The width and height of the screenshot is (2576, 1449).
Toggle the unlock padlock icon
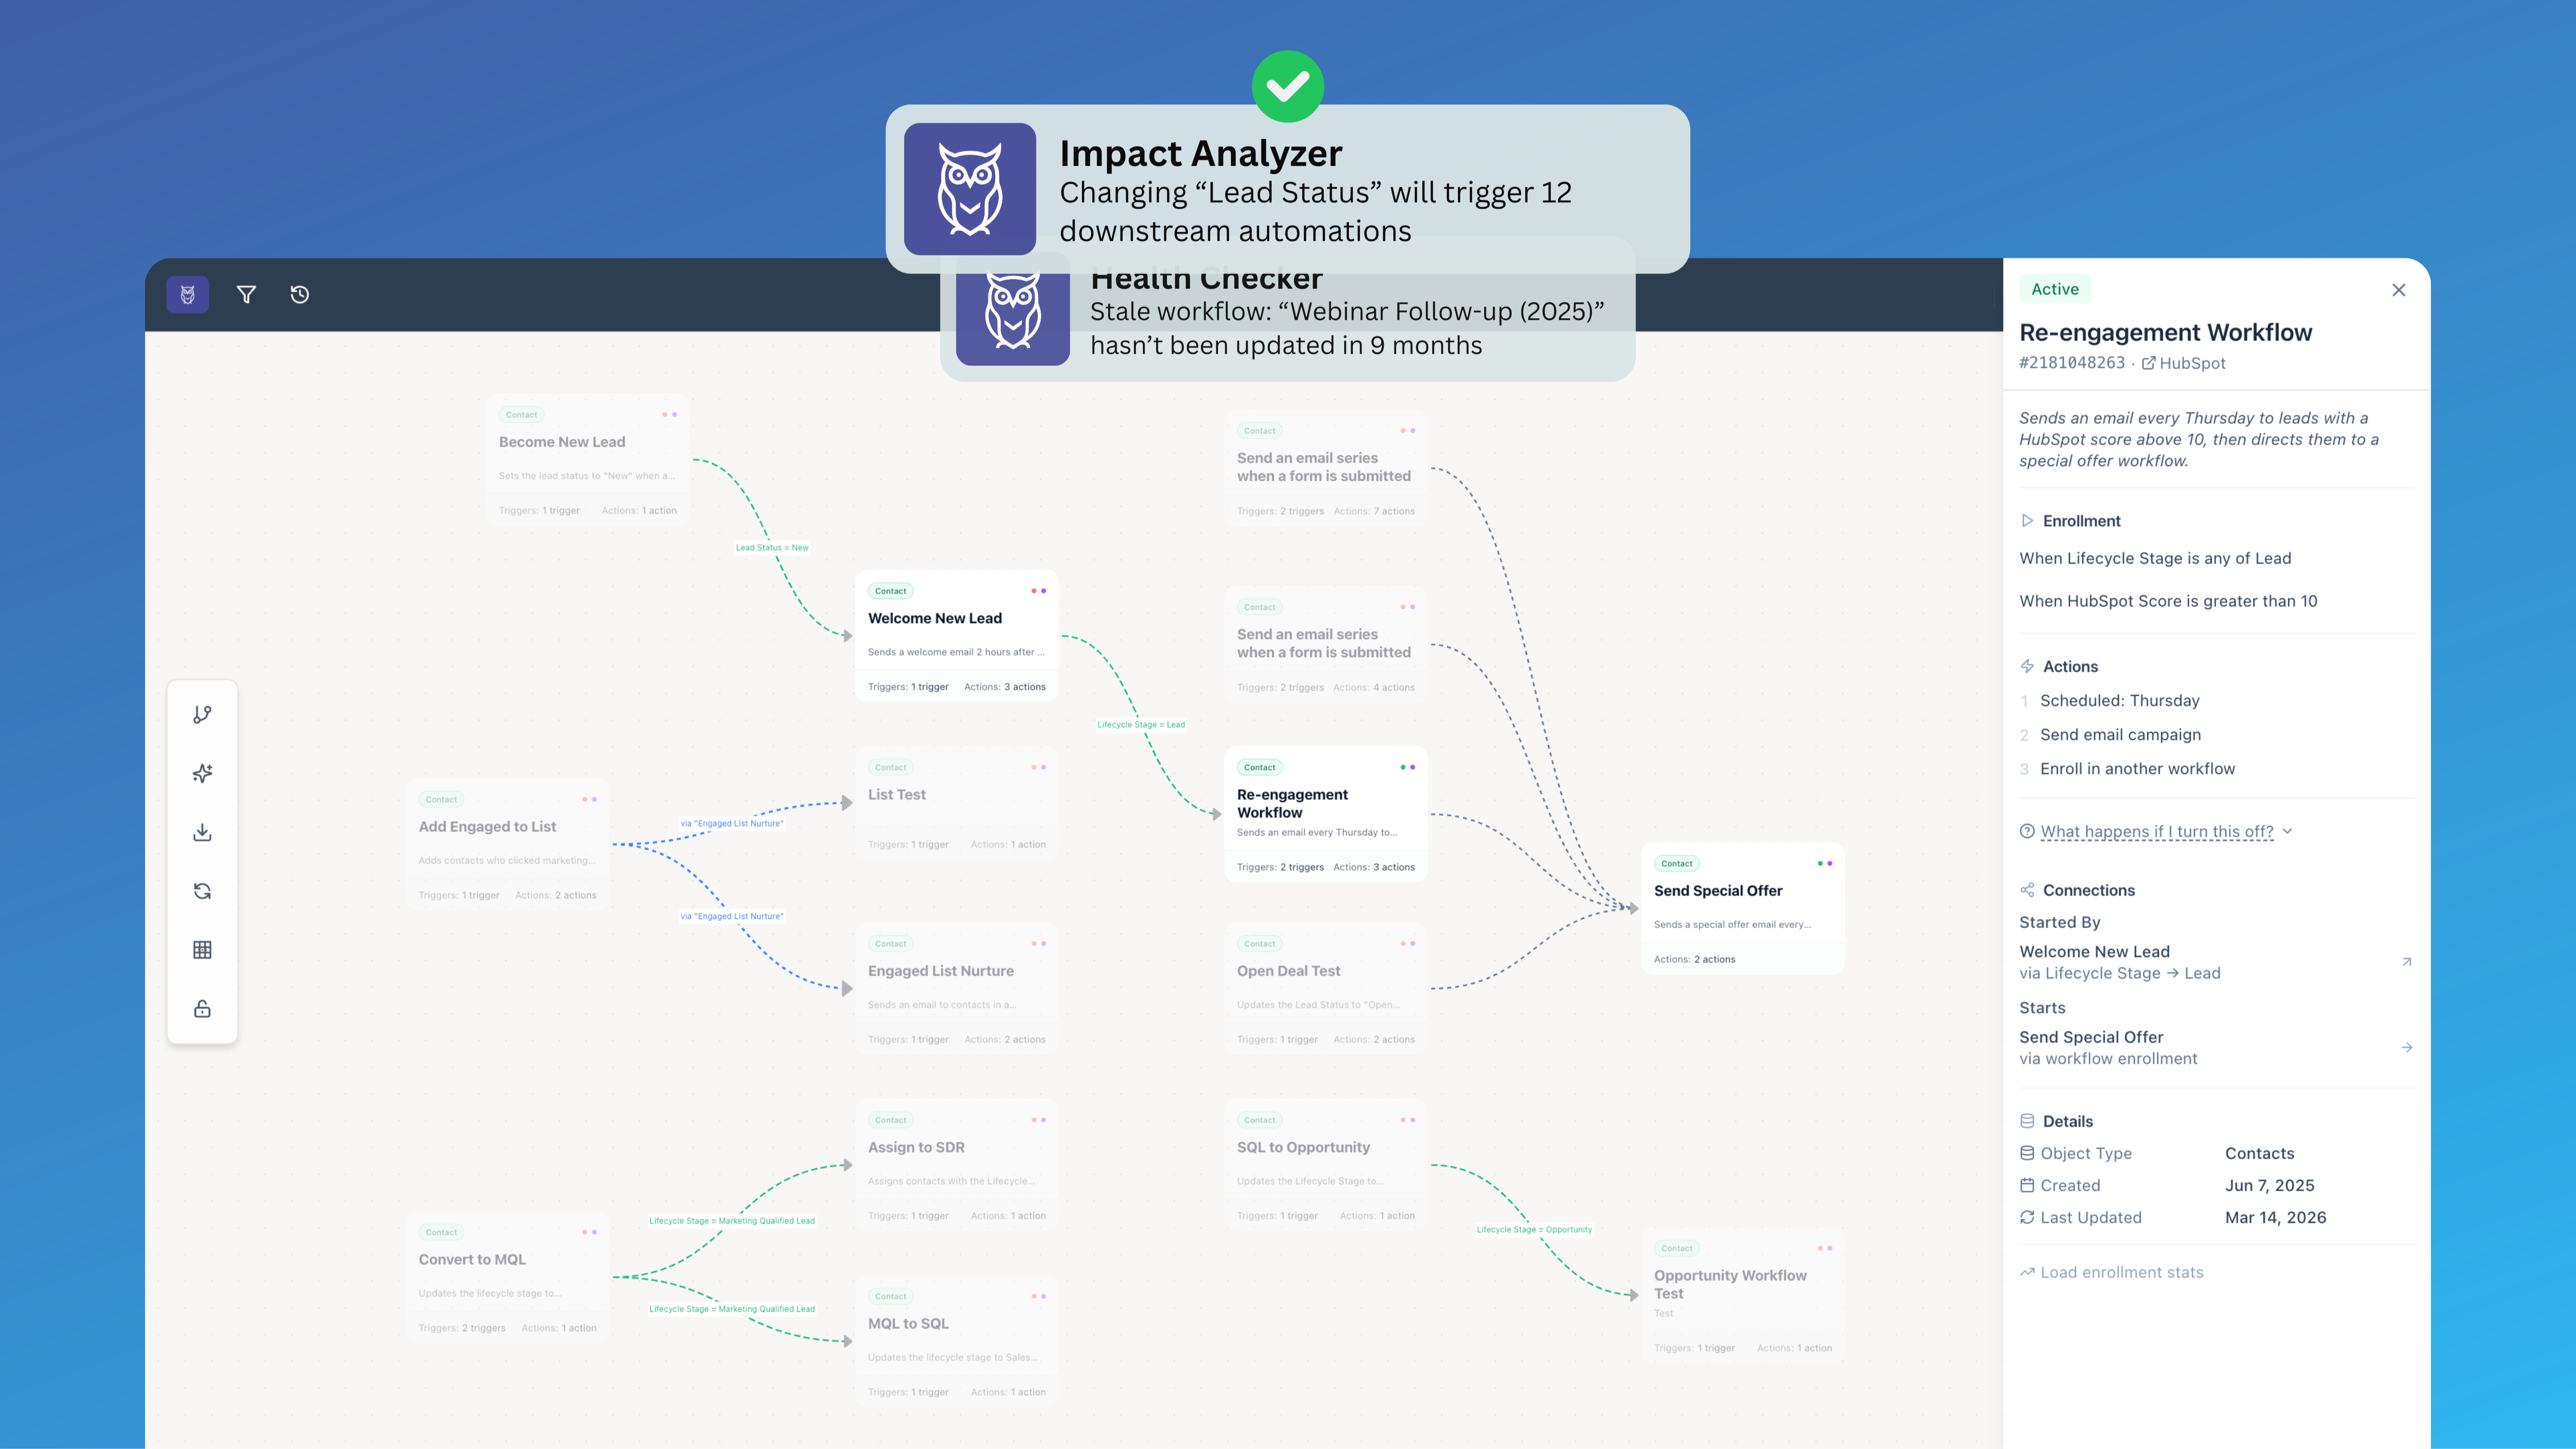click(202, 1008)
